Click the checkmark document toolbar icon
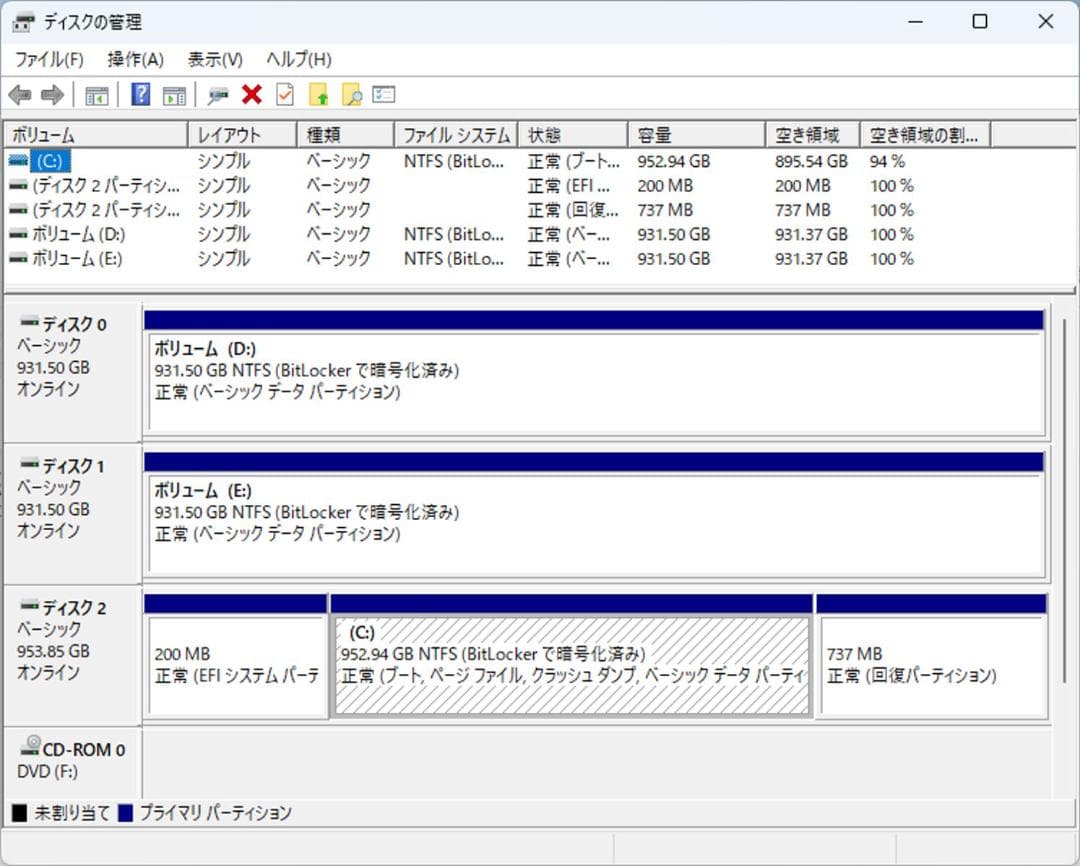Viewport: 1080px width, 866px height. [283, 94]
